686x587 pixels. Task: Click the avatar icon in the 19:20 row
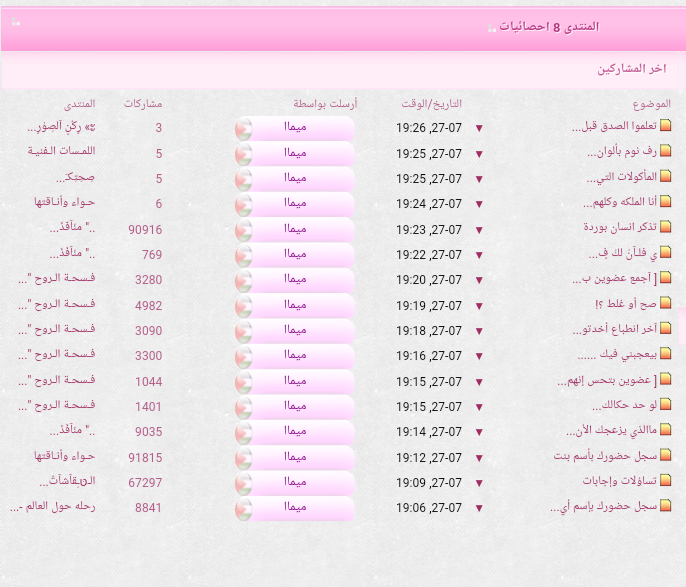pyautogui.click(x=244, y=279)
